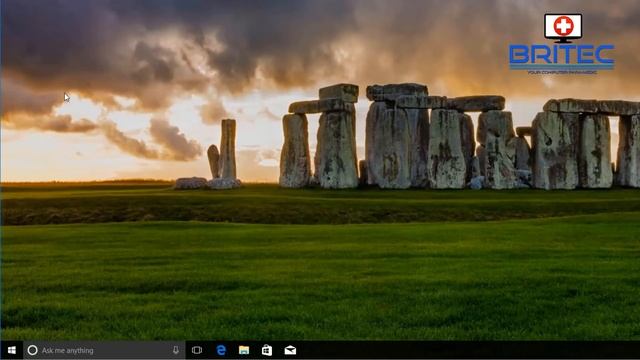Launch Microsoft Edge from taskbar
The image size is (640, 360).
(x=221, y=350)
